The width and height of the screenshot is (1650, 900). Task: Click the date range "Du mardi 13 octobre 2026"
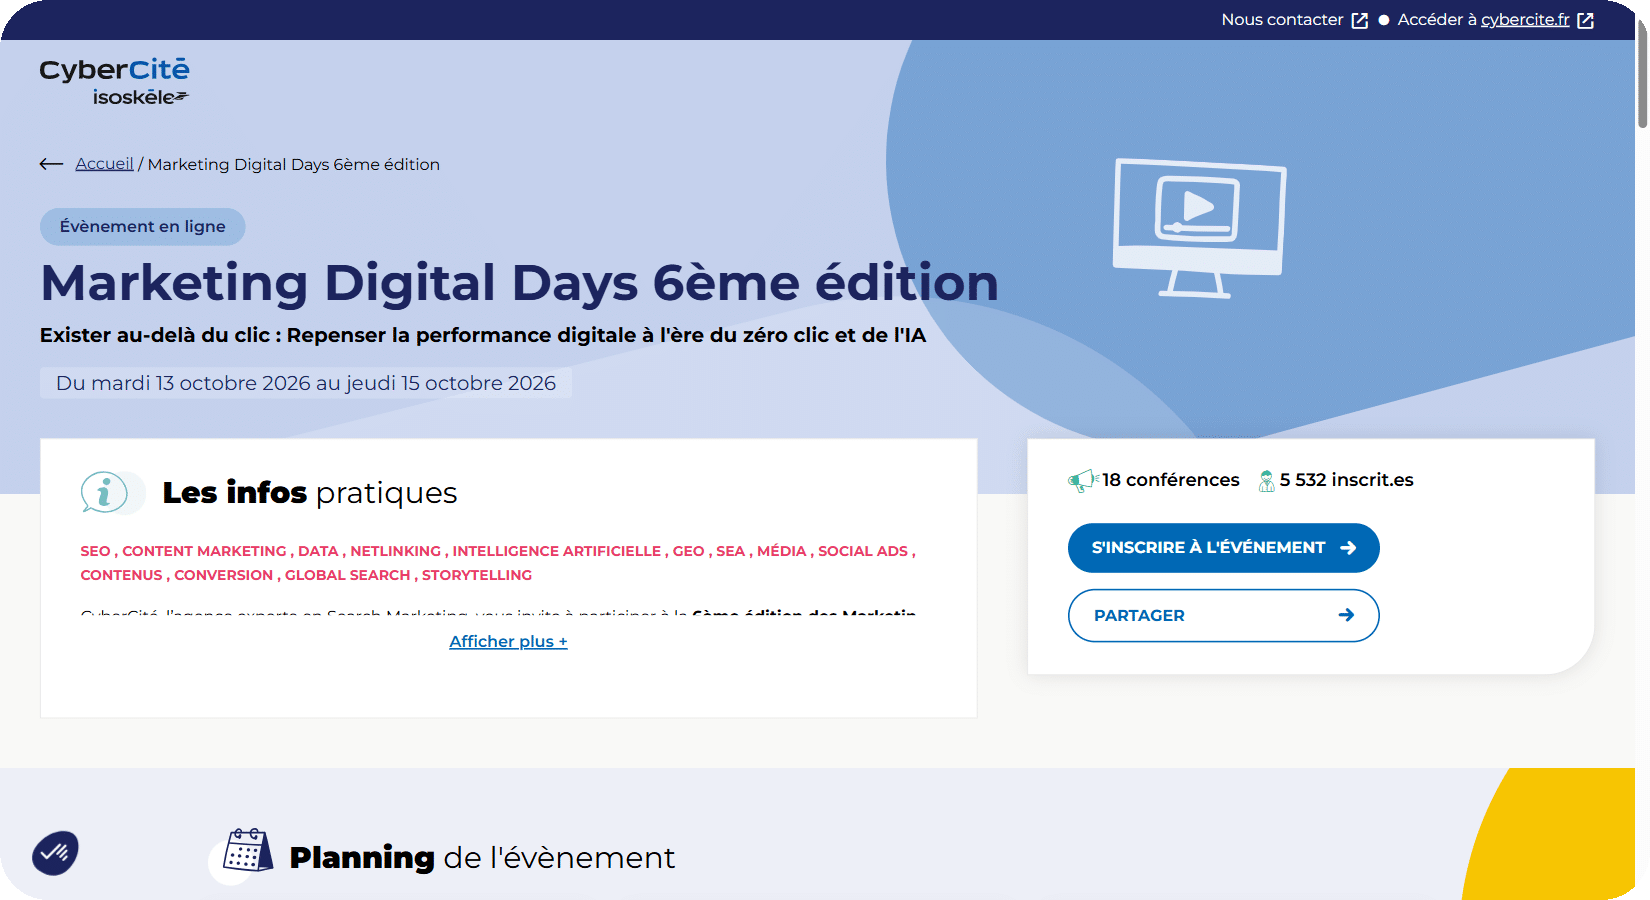pos(183,383)
